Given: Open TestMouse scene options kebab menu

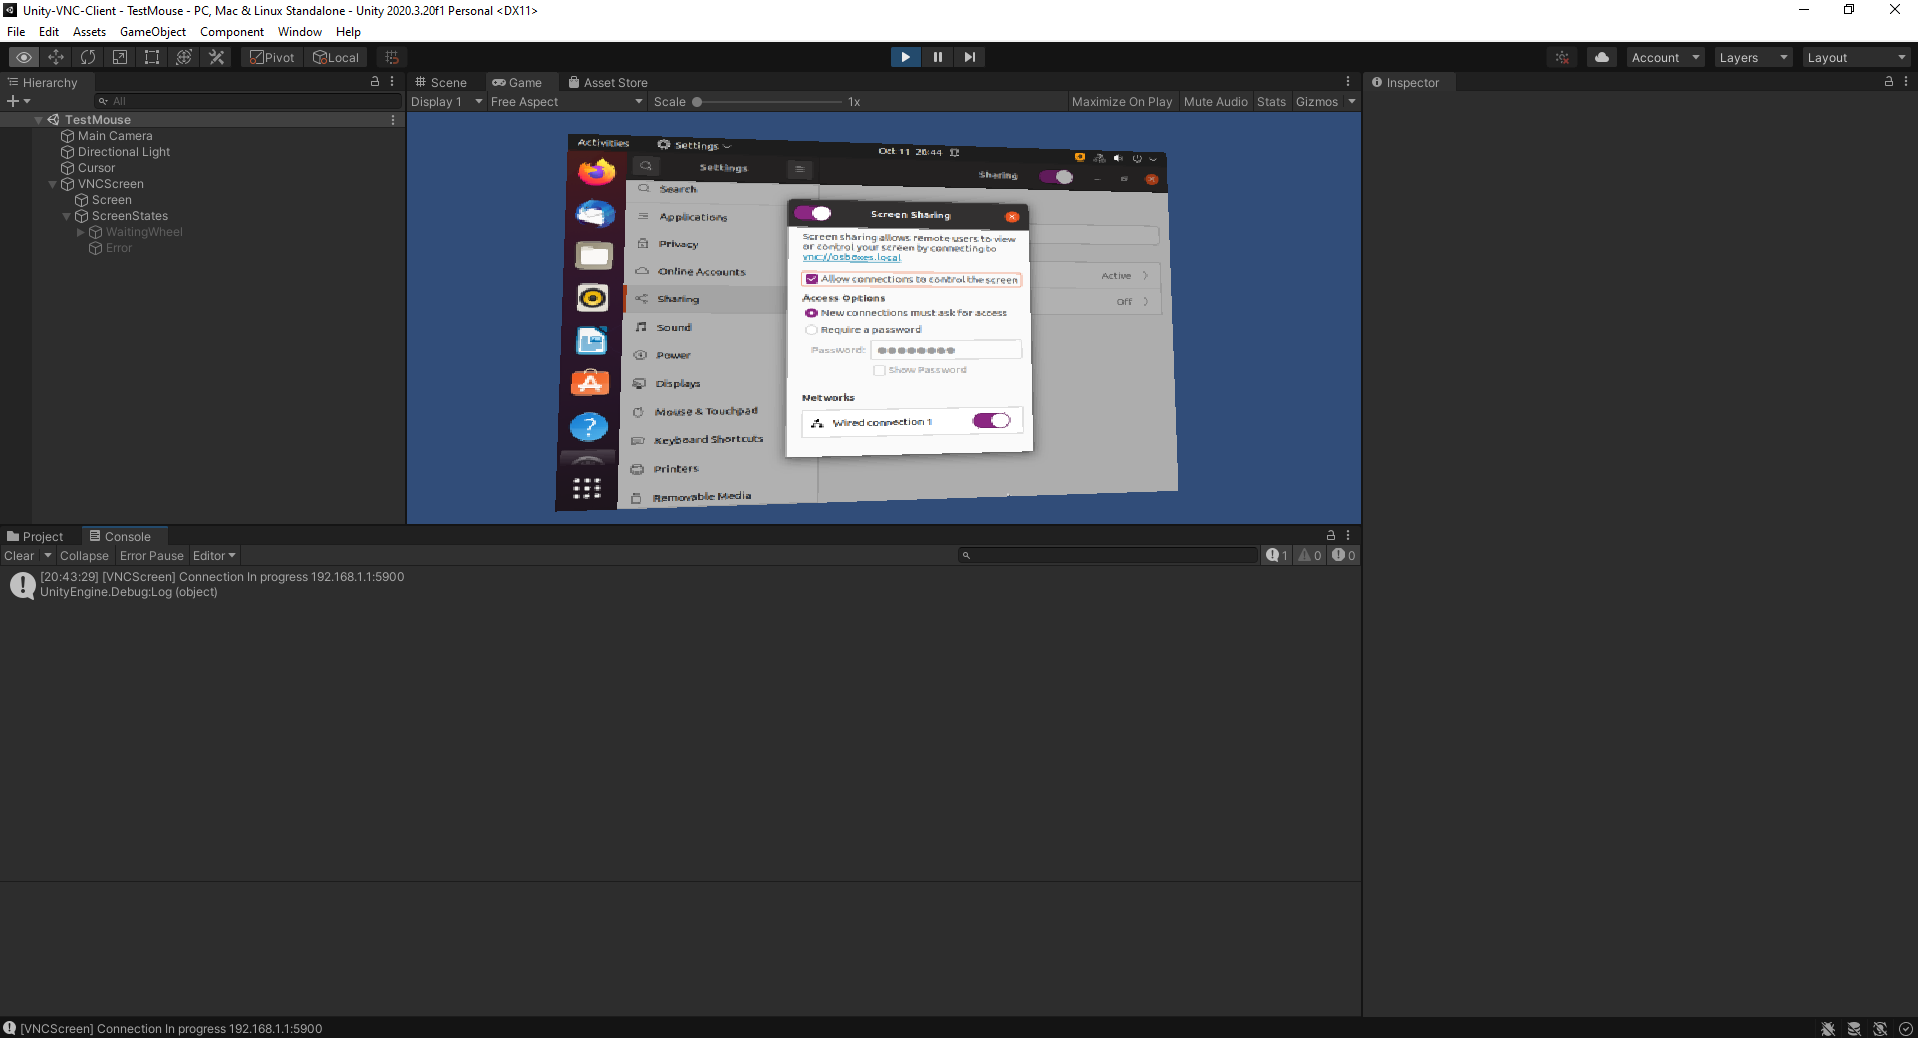Looking at the screenshot, I should tap(393, 120).
